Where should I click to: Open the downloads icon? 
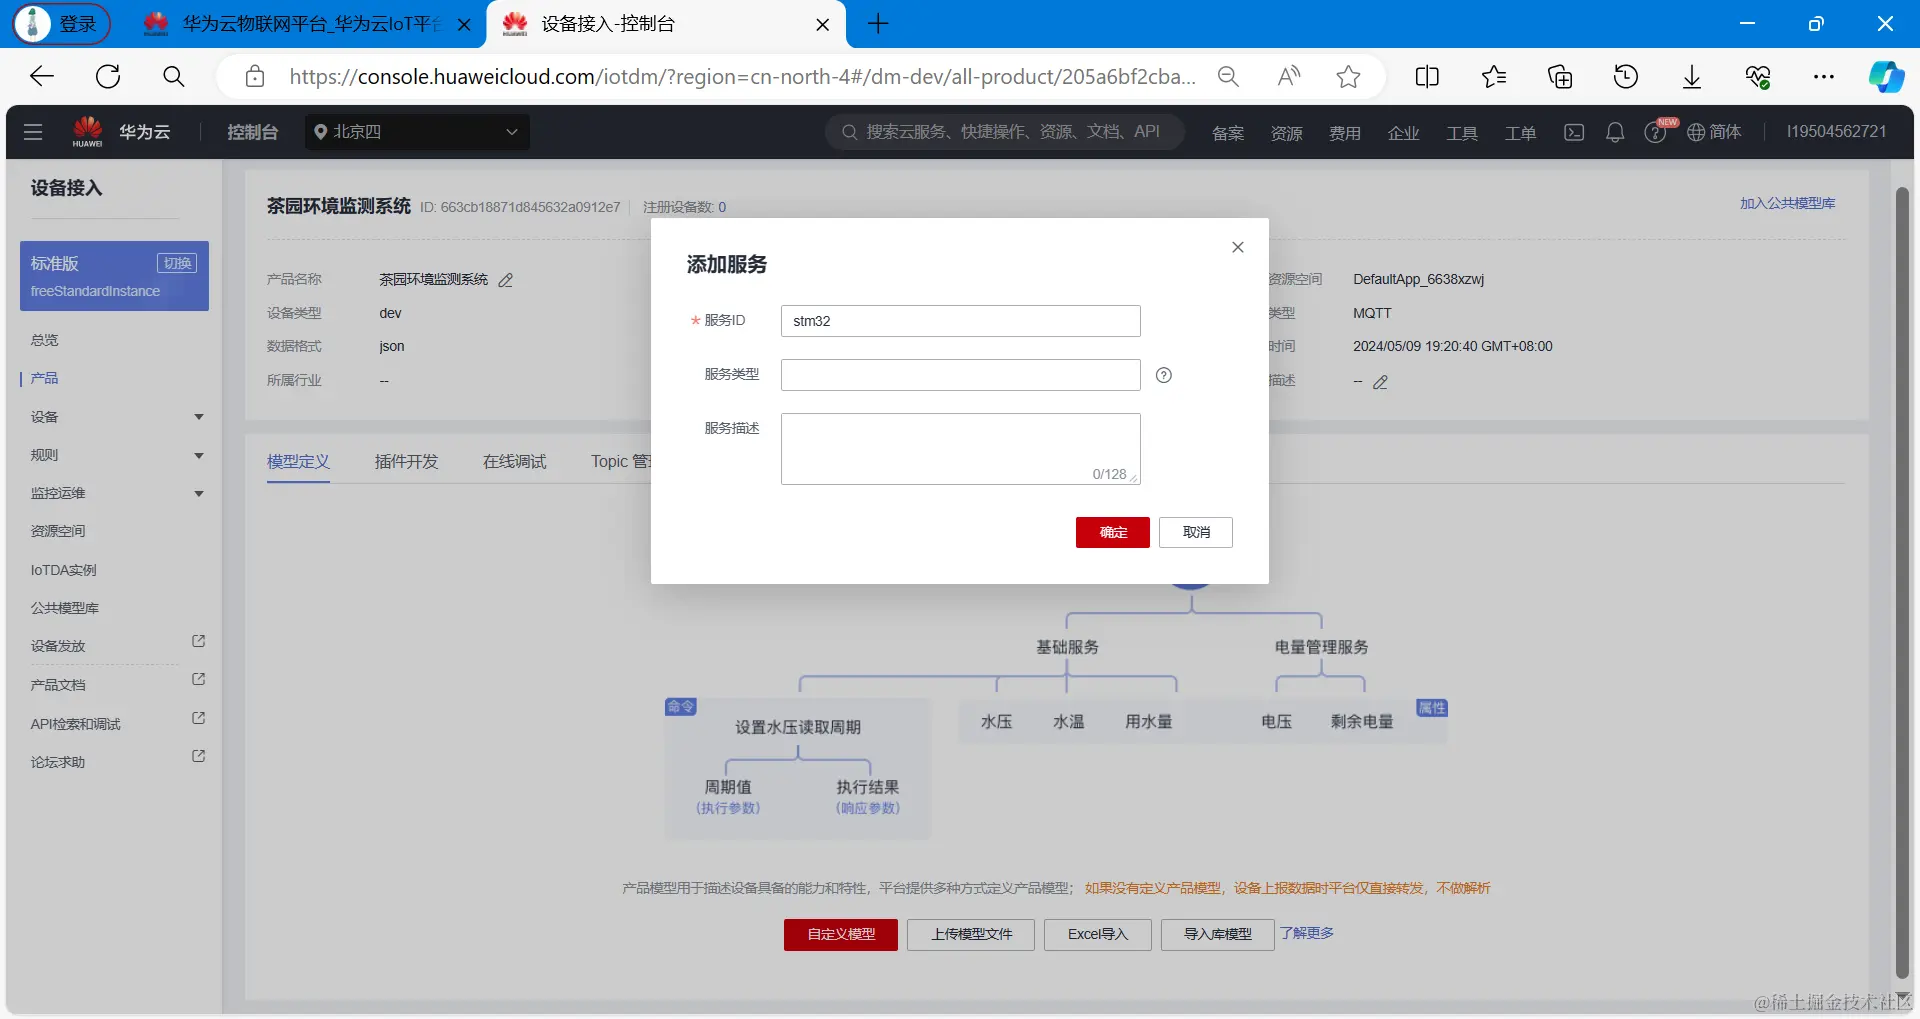tap(1692, 77)
